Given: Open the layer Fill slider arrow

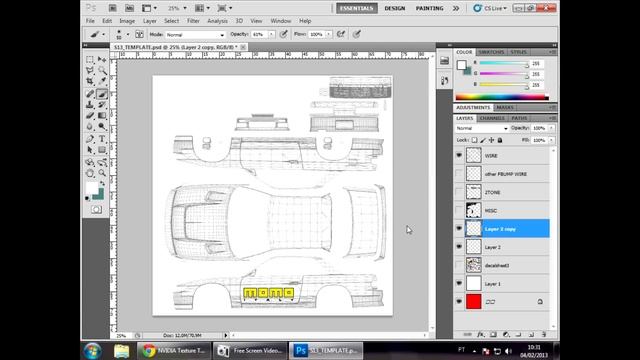Looking at the screenshot, I should tap(551, 140).
